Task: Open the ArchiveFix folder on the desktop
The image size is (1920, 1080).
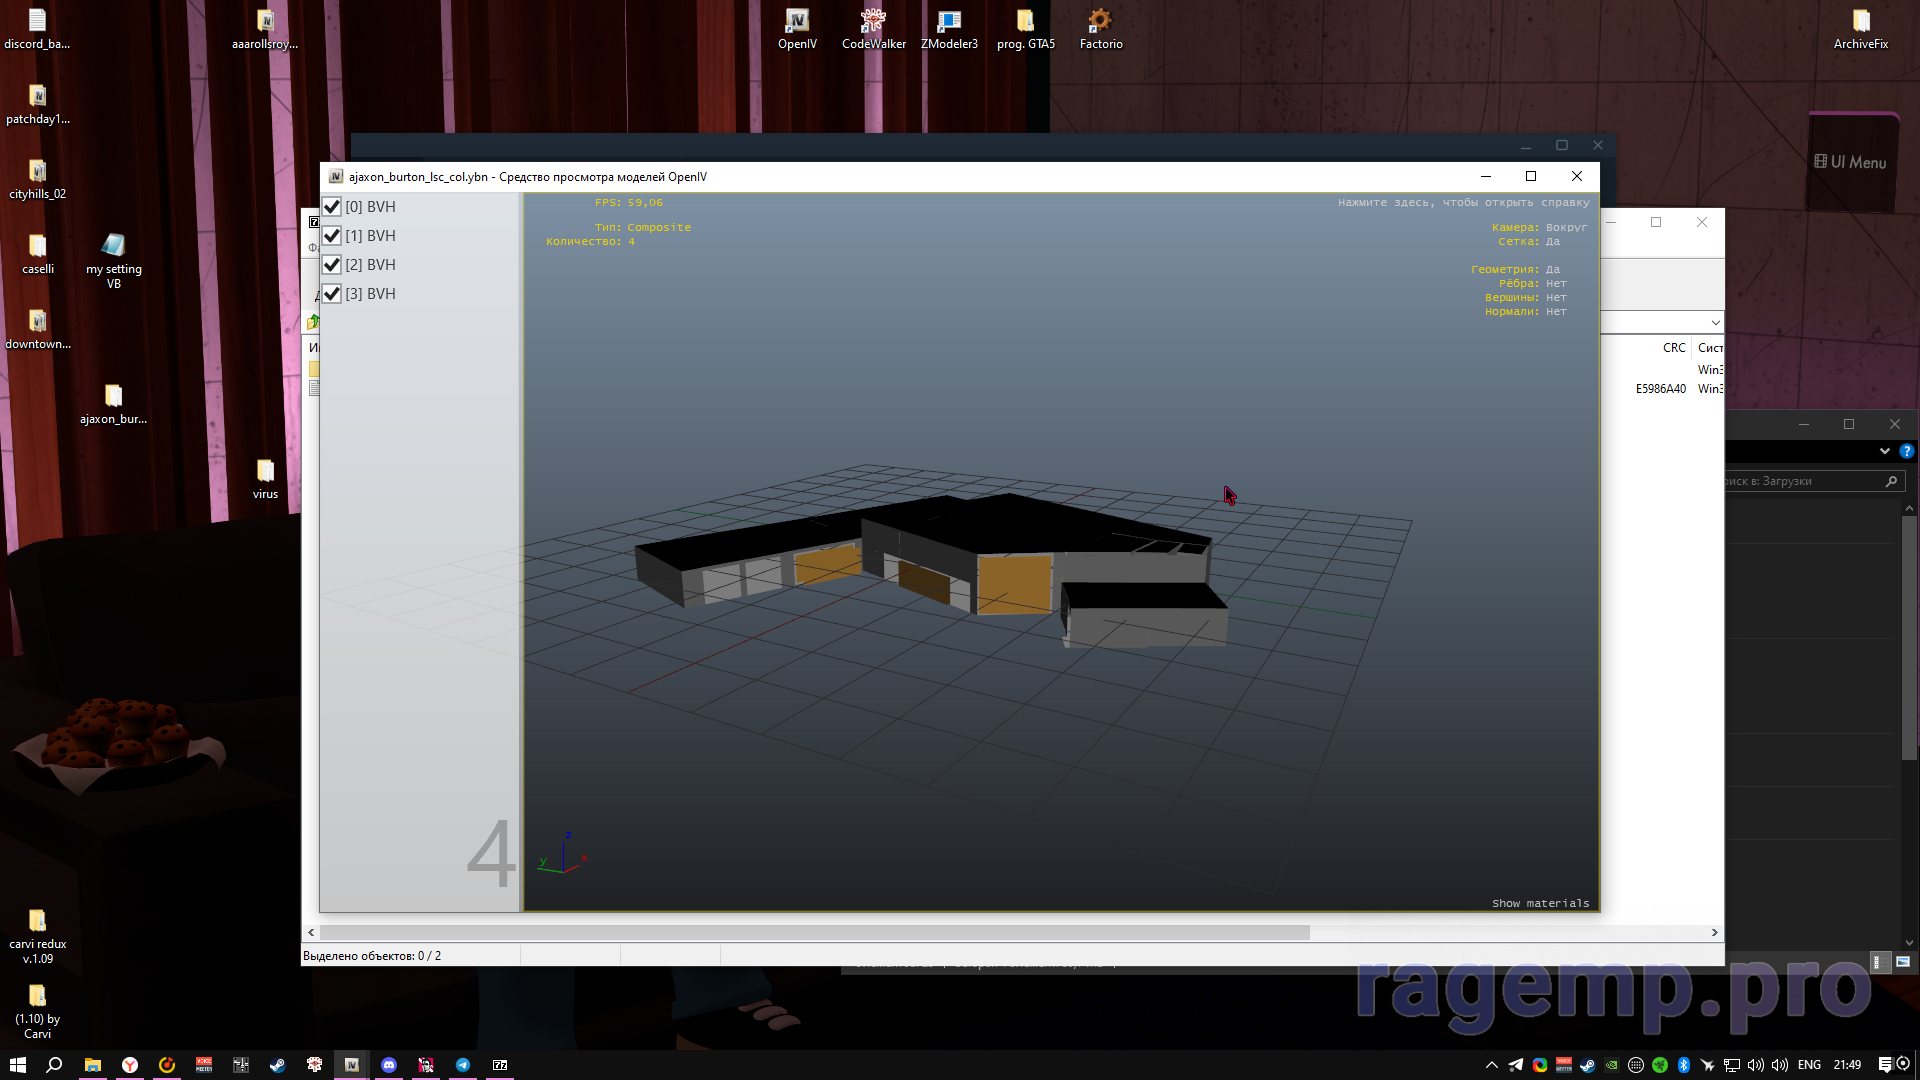Action: [x=1860, y=22]
